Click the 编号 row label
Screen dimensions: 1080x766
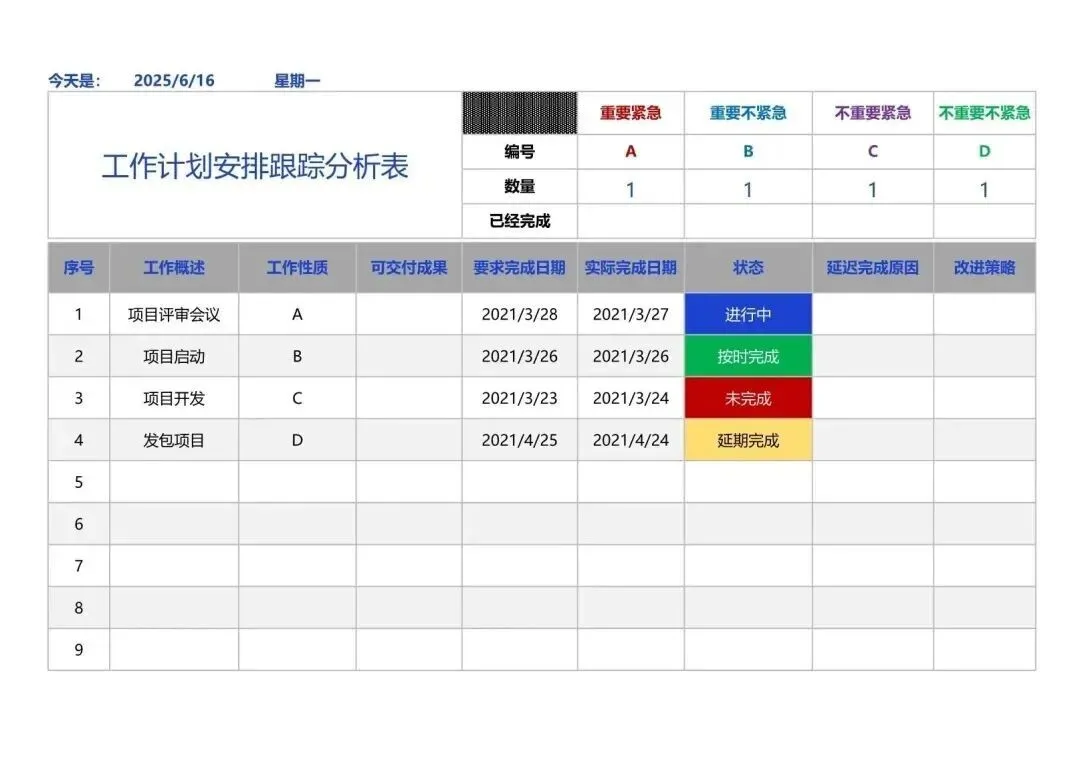tap(519, 152)
